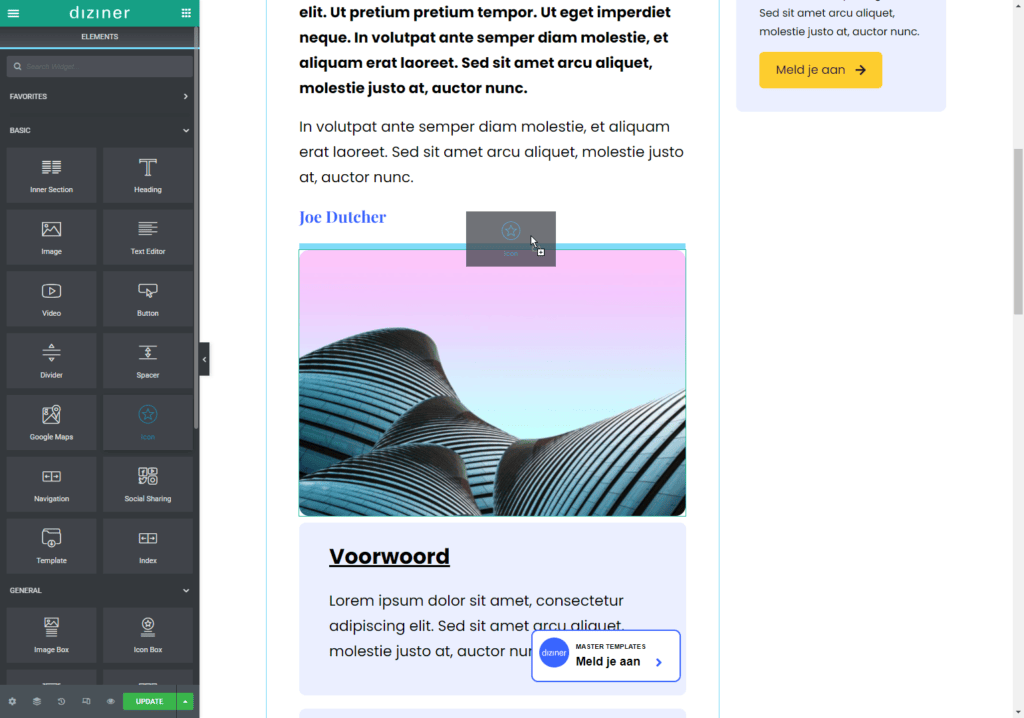
Task: Select the Google Maps widget
Action: [x=51, y=422]
